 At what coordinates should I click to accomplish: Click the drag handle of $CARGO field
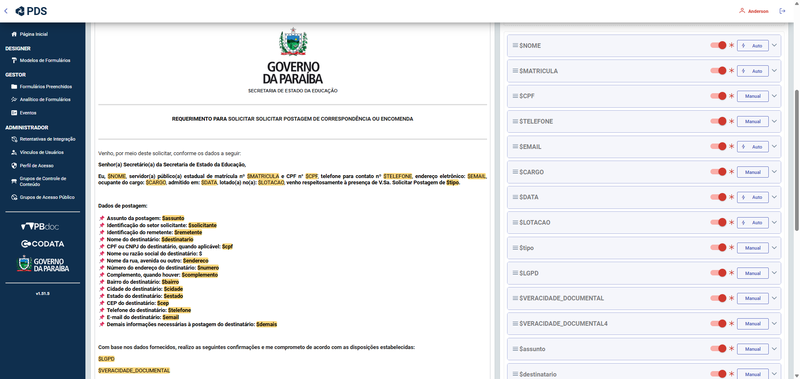[x=515, y=172]
